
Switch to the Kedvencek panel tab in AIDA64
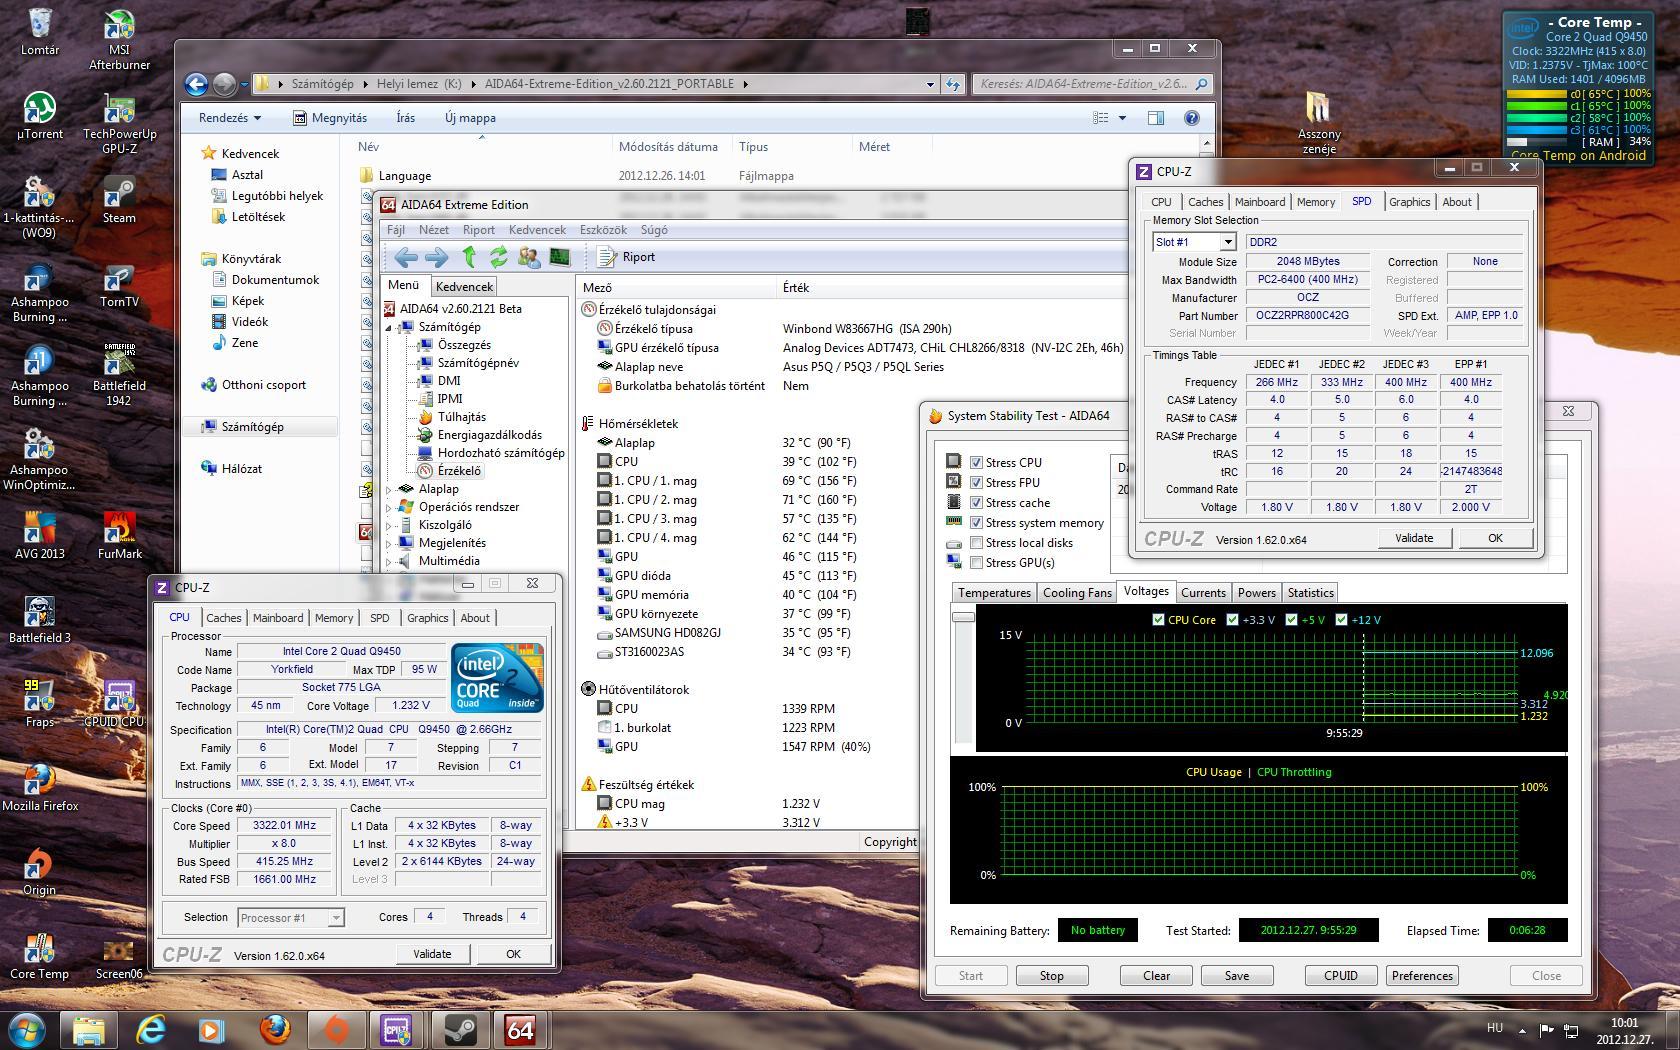click(x=464, y=287)
